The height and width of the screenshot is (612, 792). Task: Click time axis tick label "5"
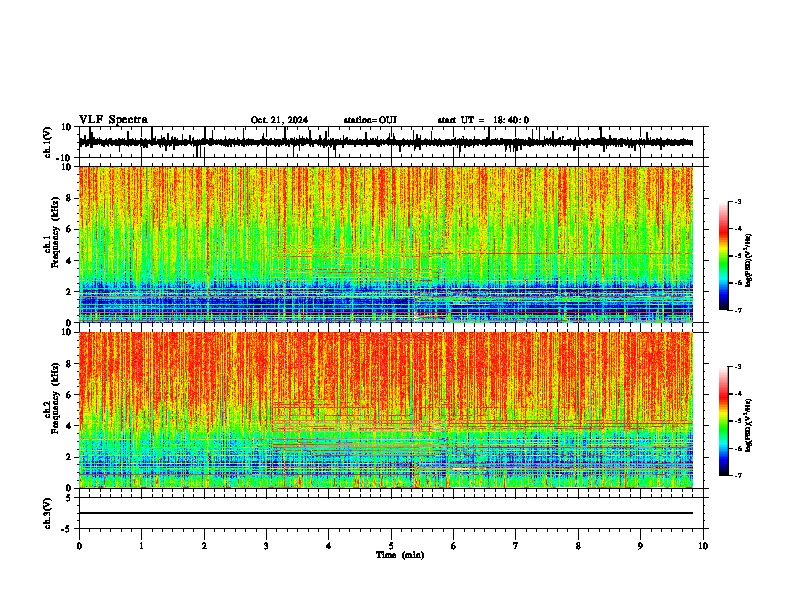click(391, 546)
